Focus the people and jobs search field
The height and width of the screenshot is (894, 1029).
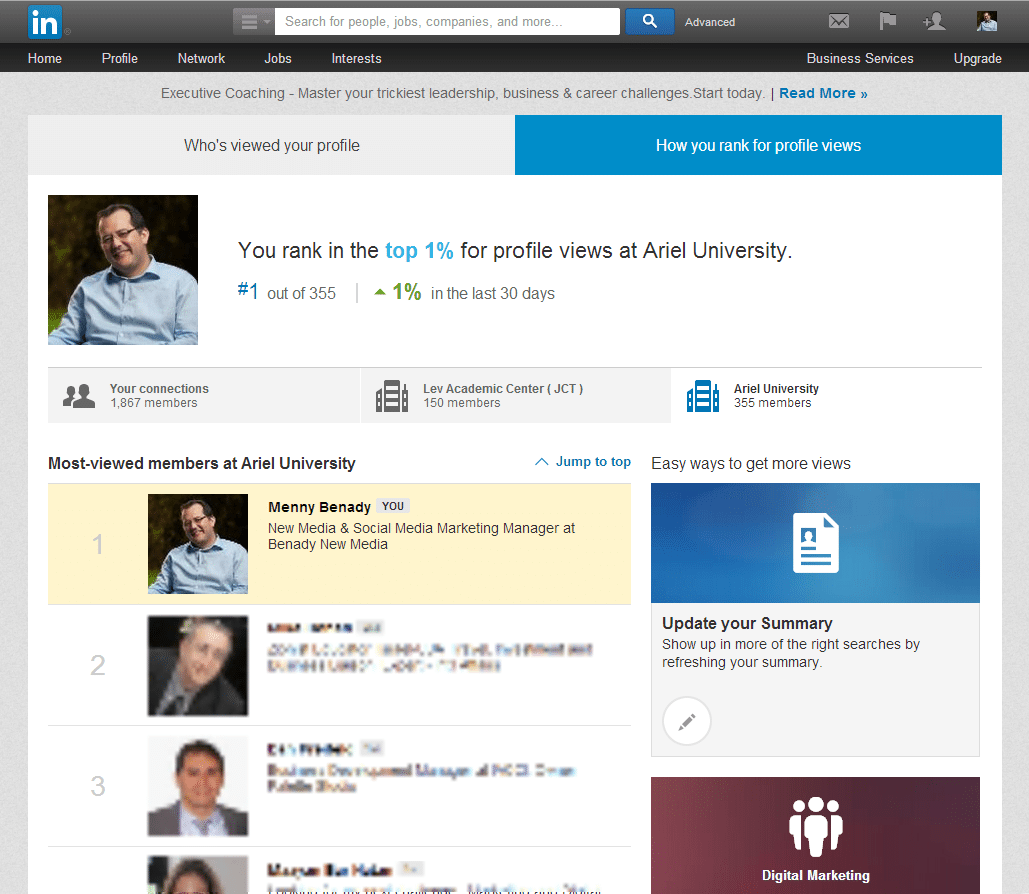tap(447, 22)
